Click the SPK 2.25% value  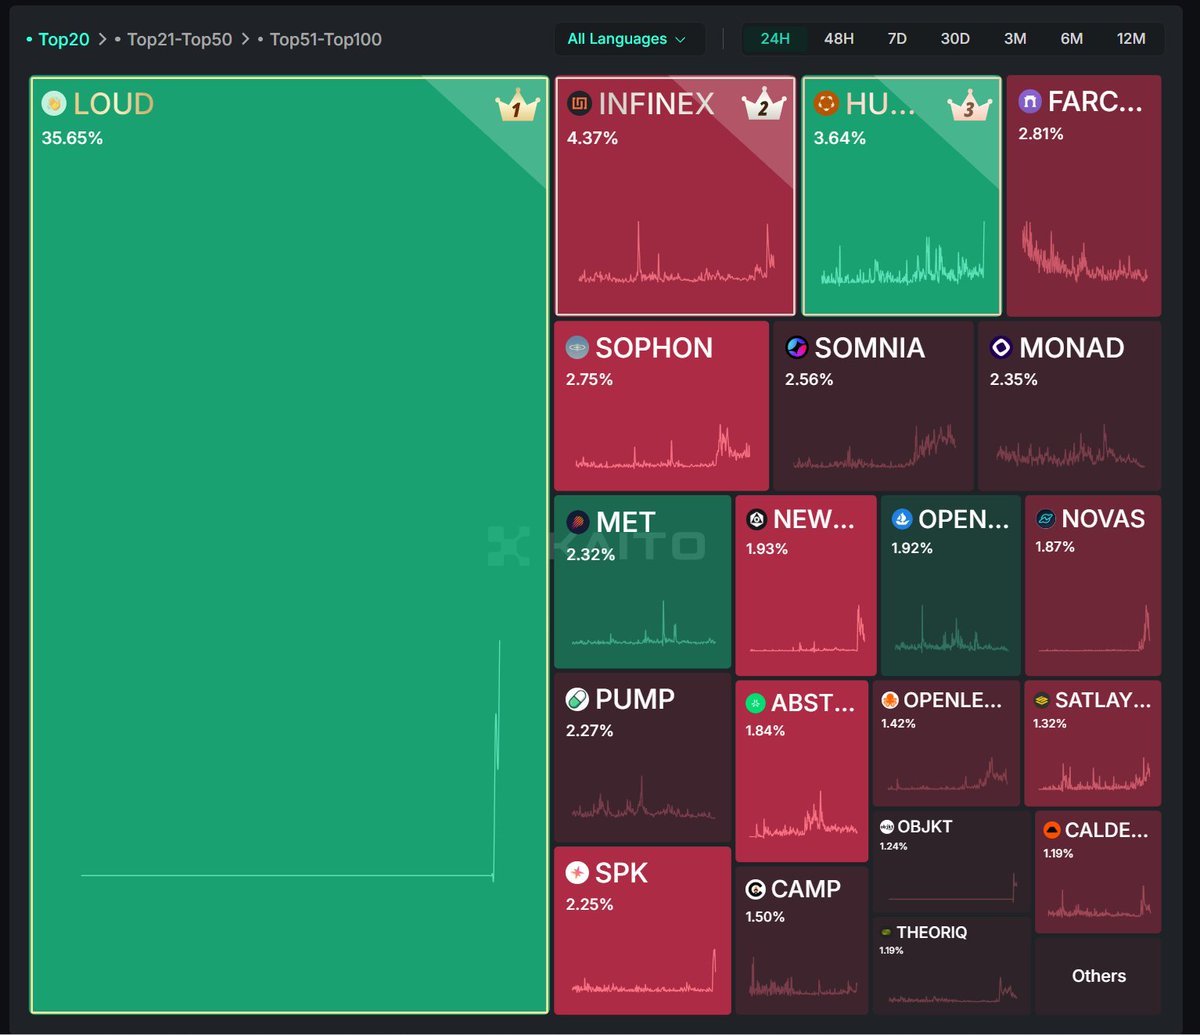[x=590, y=904]
